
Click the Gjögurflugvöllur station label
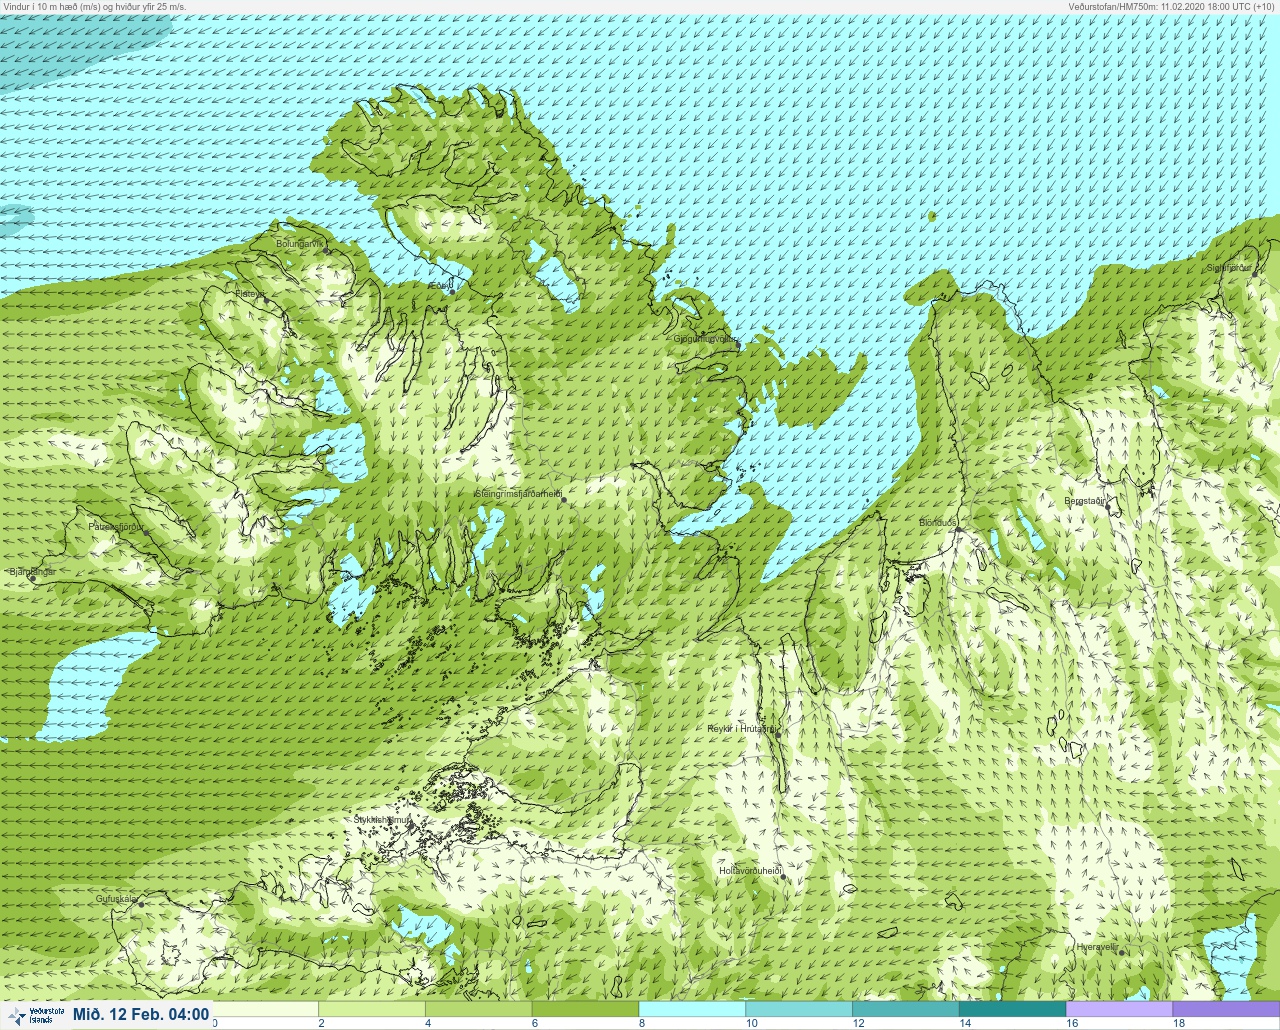point(706,339)
